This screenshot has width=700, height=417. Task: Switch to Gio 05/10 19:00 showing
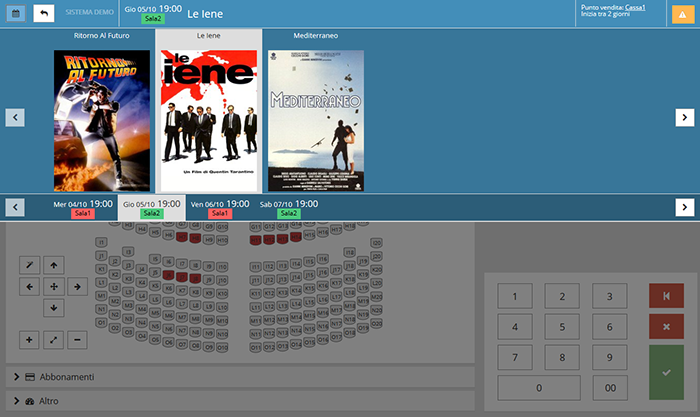pos(152,208)
